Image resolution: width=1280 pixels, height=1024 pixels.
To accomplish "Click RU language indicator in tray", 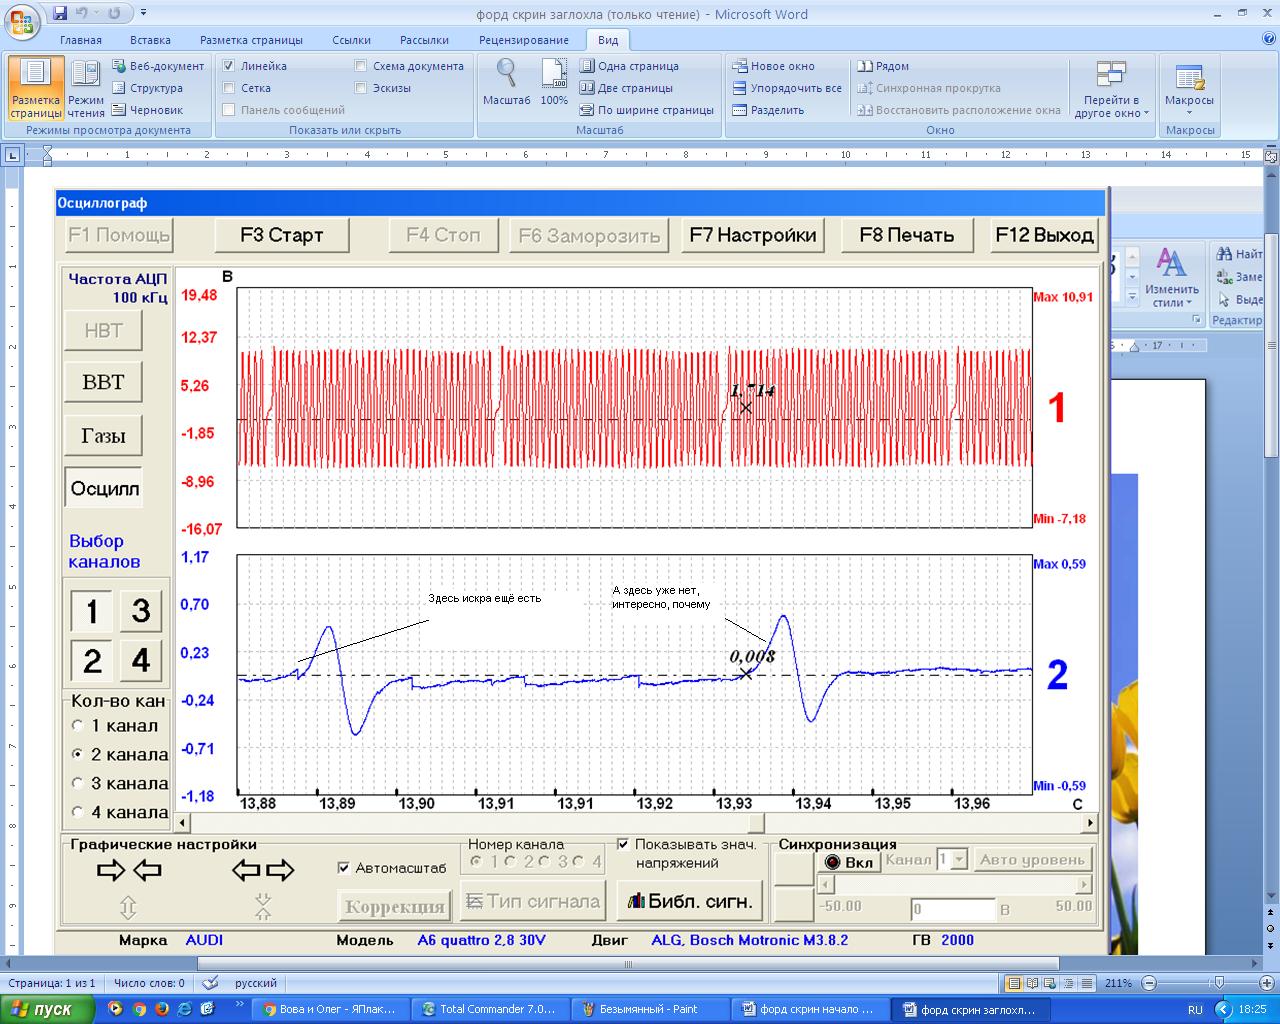I will click(x=1195, y=1009).
